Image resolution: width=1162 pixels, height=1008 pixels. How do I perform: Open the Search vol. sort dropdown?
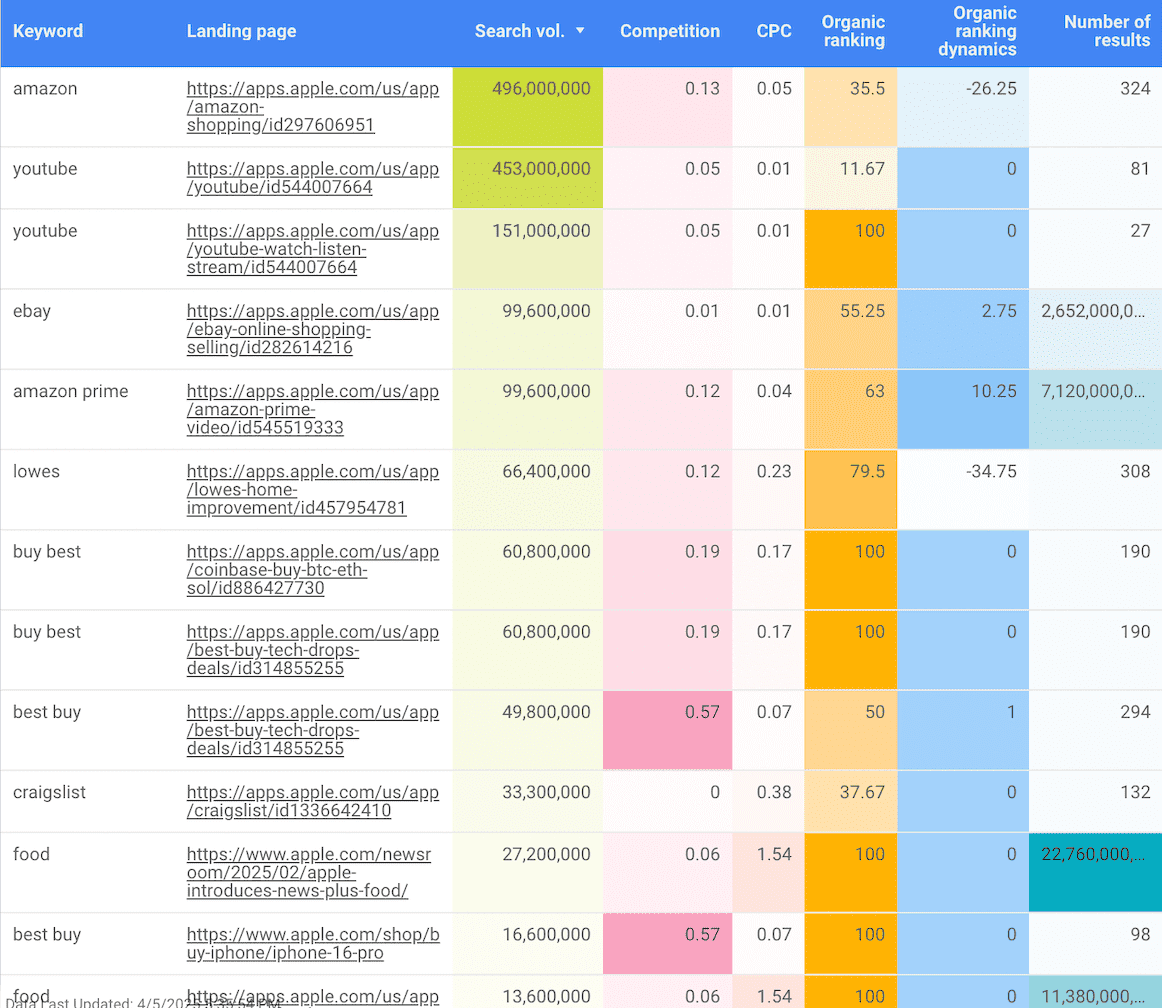(x=583, y=31)
